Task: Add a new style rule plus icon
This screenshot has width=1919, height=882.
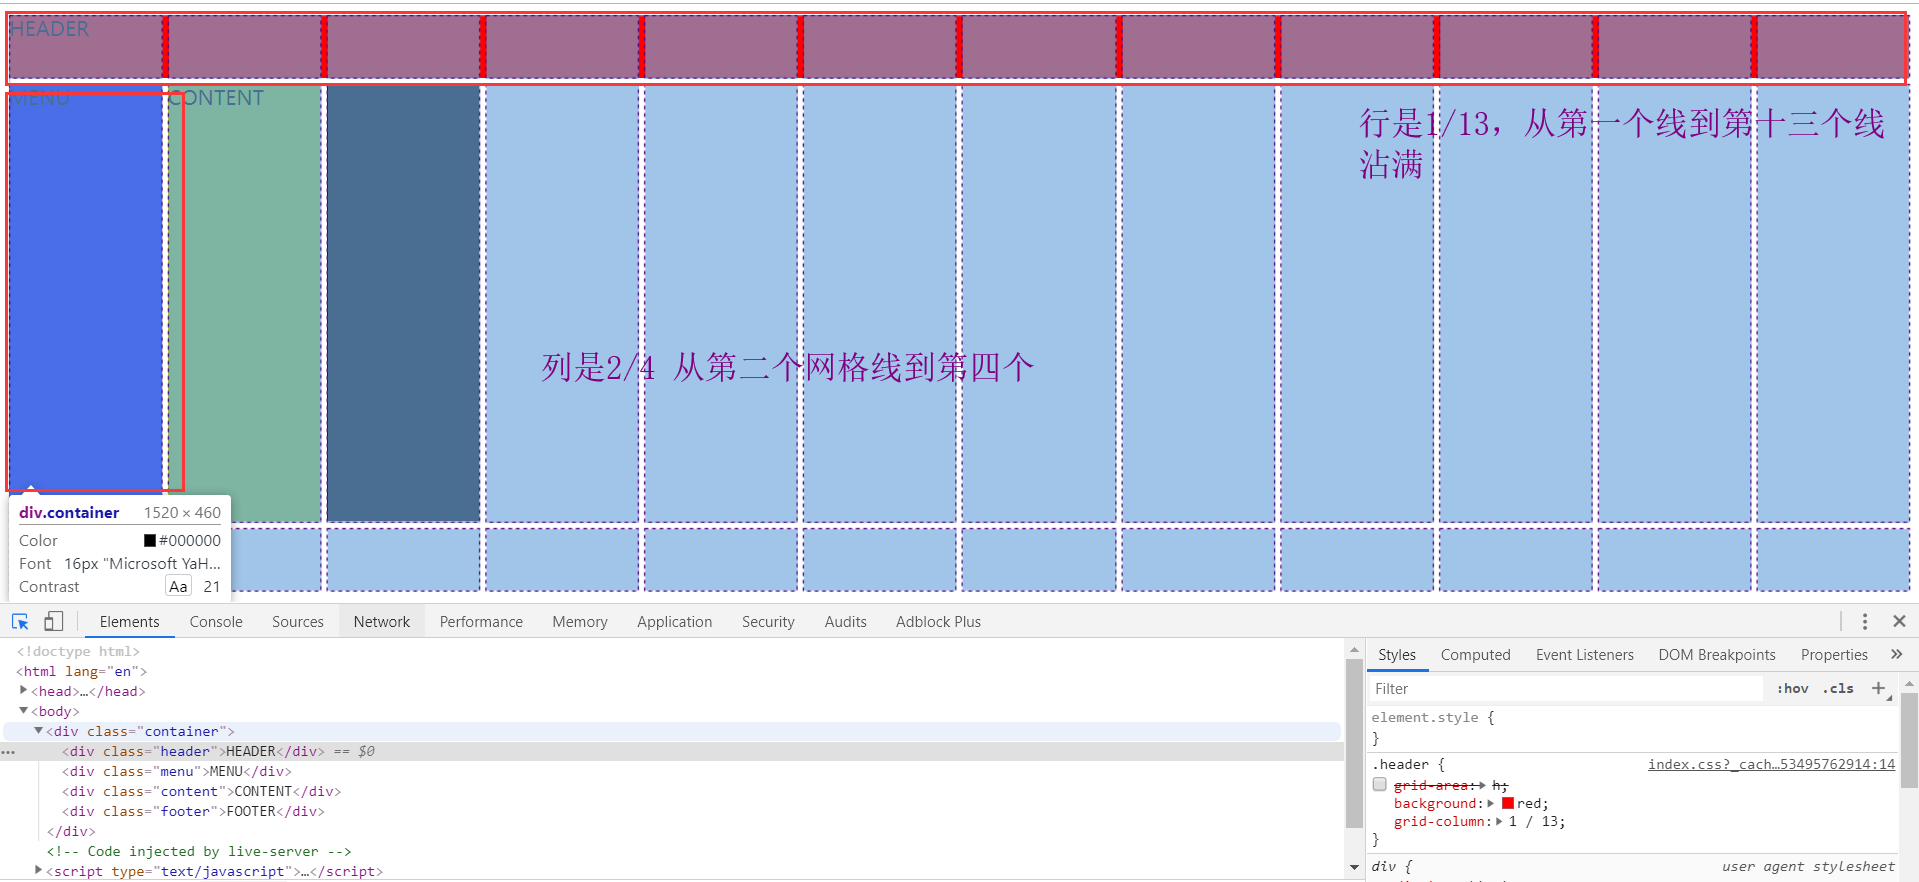Action: 1878,688
